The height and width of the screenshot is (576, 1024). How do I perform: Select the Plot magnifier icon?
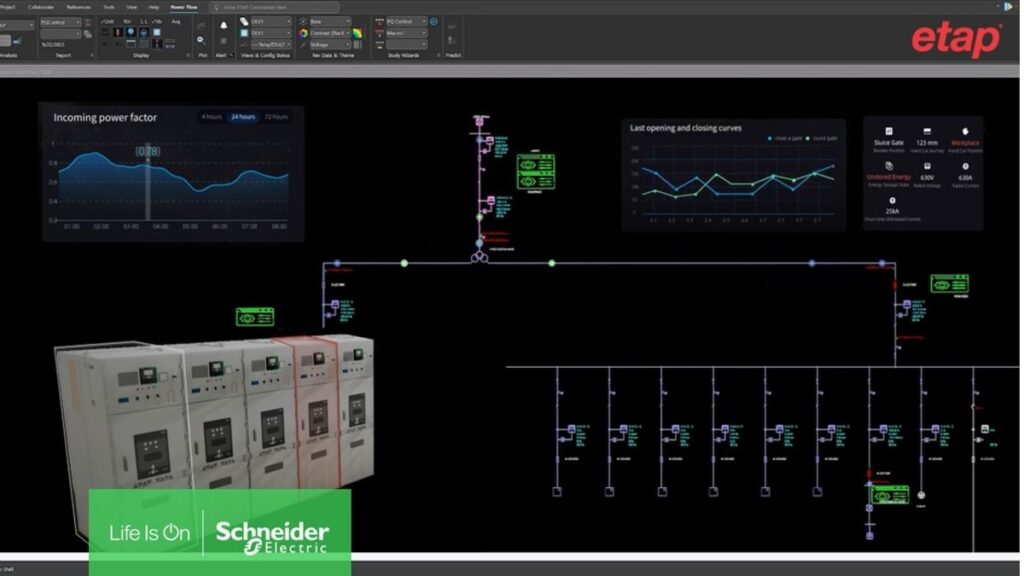[200, 40]
